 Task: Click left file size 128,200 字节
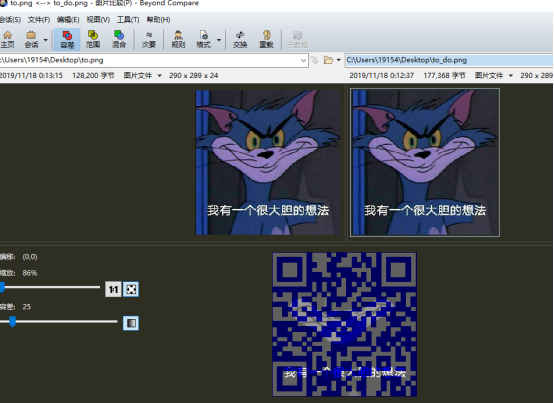(93, 76)
